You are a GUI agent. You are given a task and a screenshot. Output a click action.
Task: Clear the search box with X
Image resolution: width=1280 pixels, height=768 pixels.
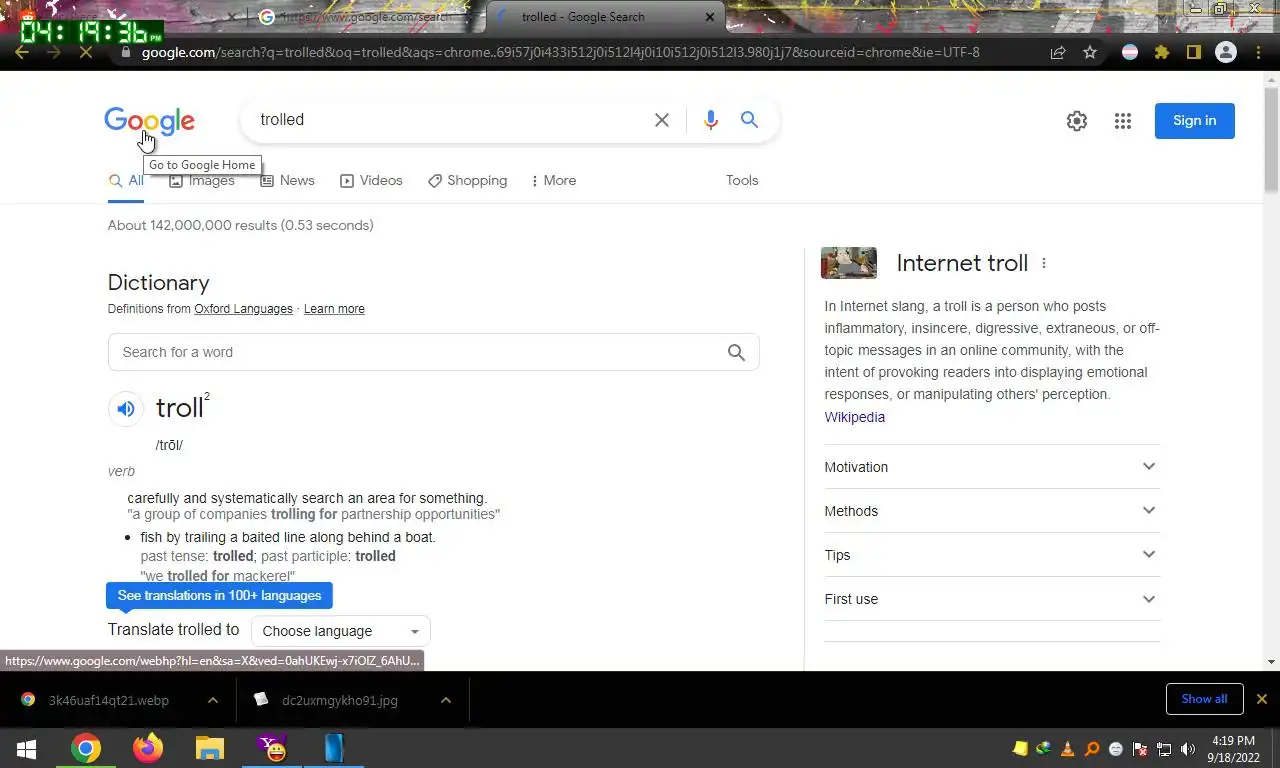coord(662,120)
